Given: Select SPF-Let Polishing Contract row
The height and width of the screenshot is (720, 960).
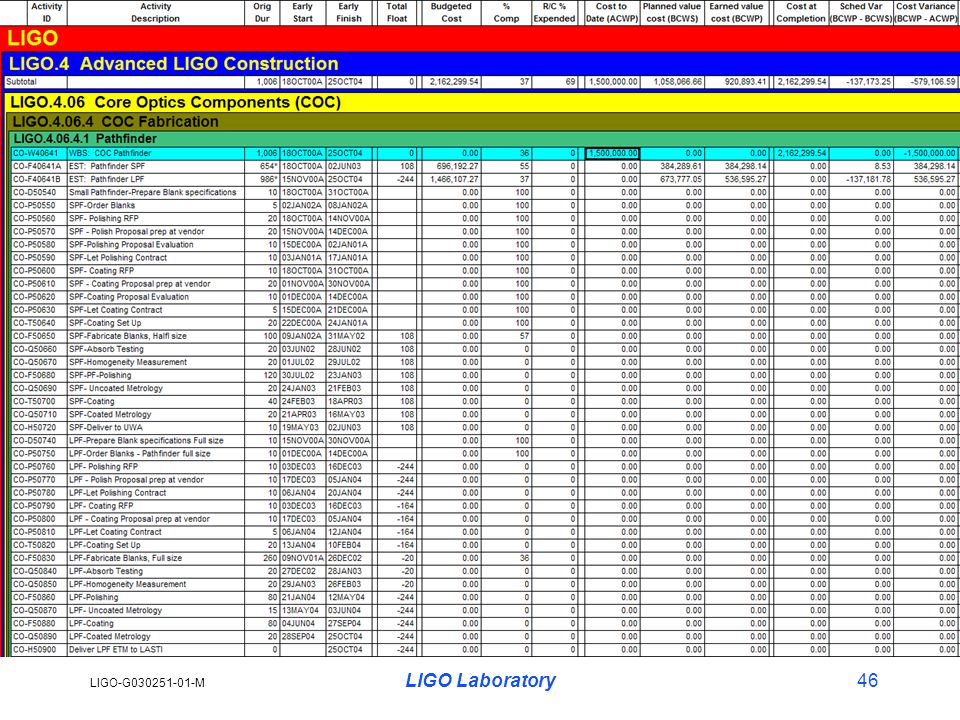Looking at the screenshot, I should pos(486,258).
